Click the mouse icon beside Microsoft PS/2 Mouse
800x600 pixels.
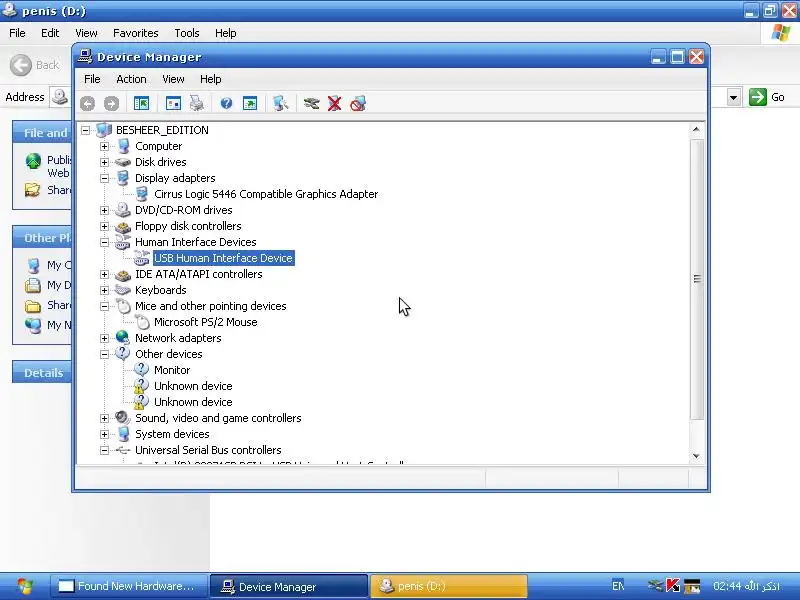tap(142, 322)
